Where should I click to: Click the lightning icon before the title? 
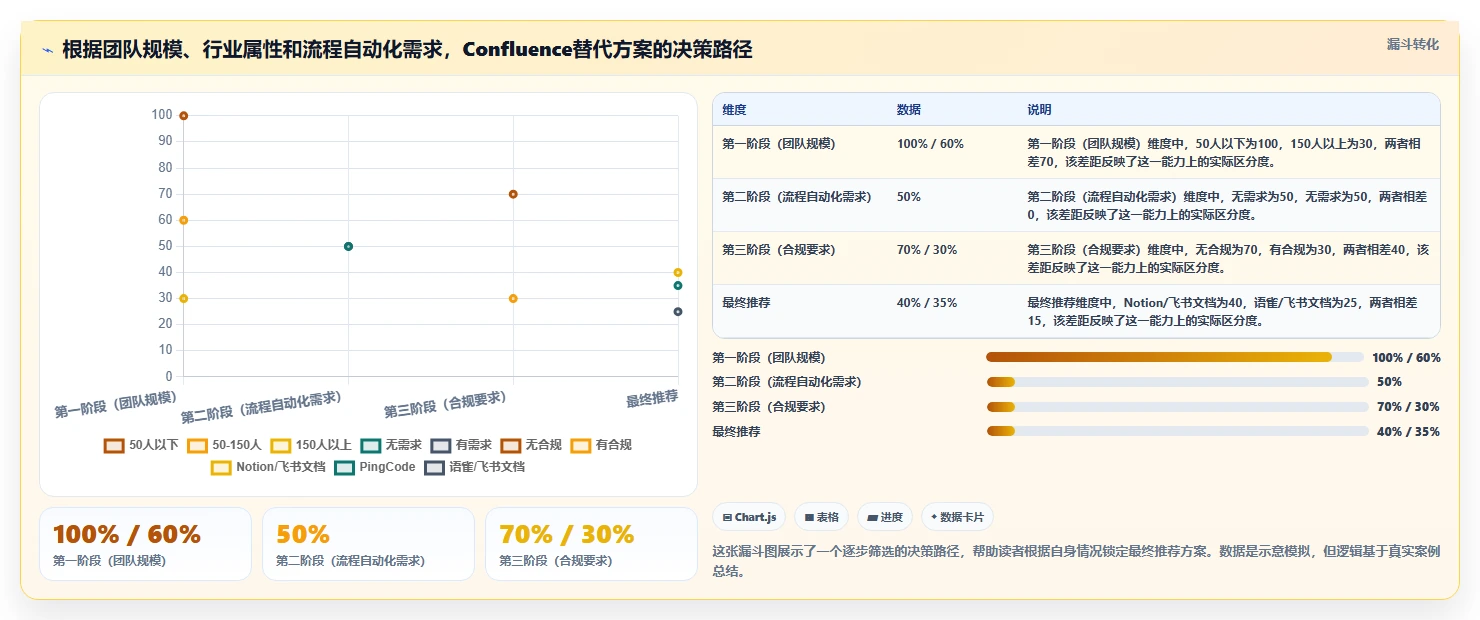(47, 50)
